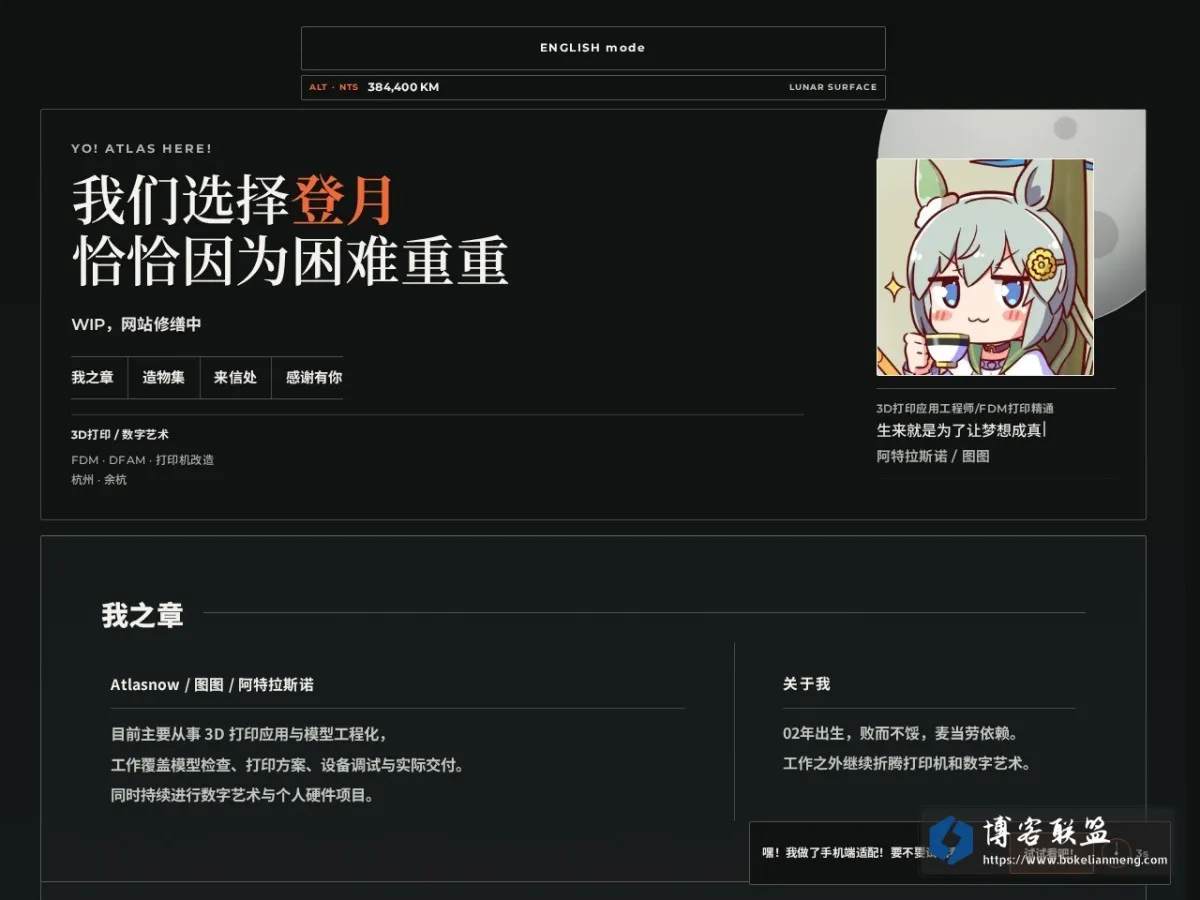Click the text 02年出生，败而不馁，麦当劳依赖
This screenshot has height=900, width=1200.
click(901, 733)
